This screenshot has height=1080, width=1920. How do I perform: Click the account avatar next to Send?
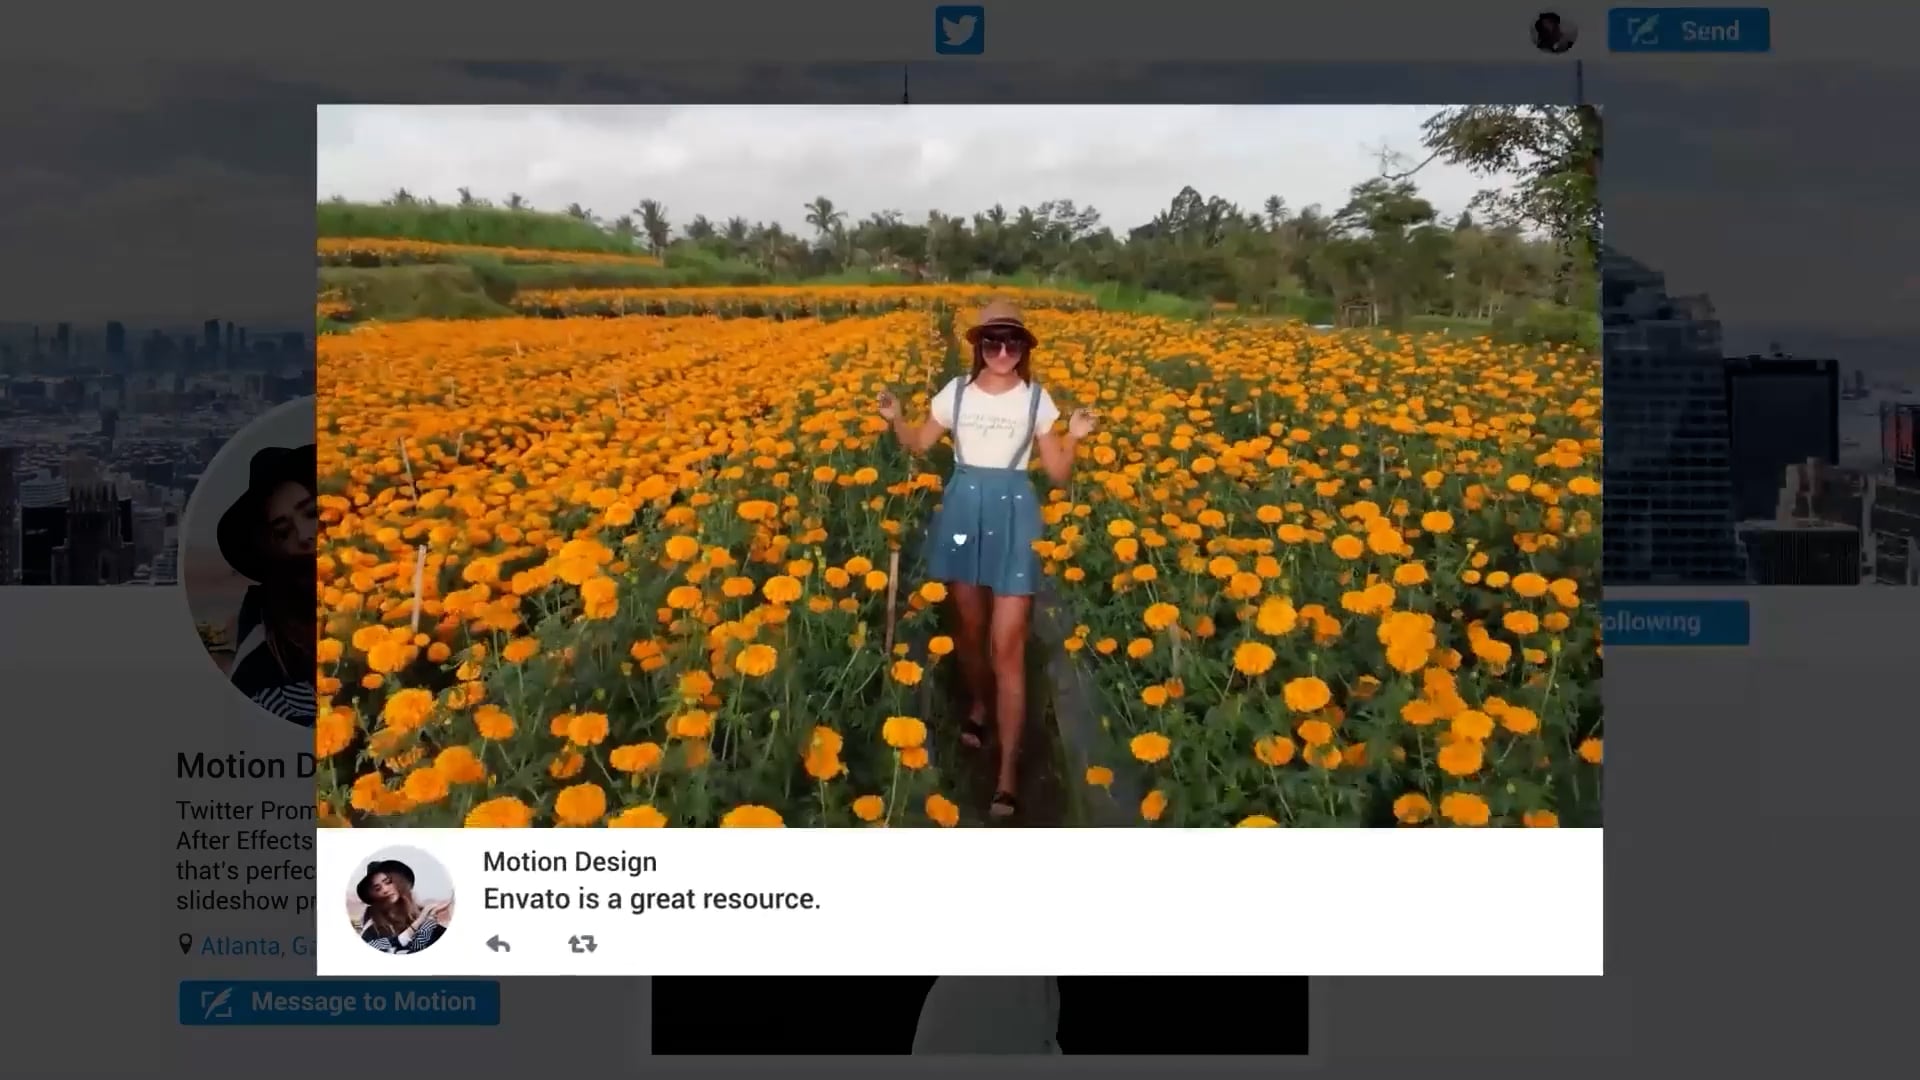coord(1553,30)
